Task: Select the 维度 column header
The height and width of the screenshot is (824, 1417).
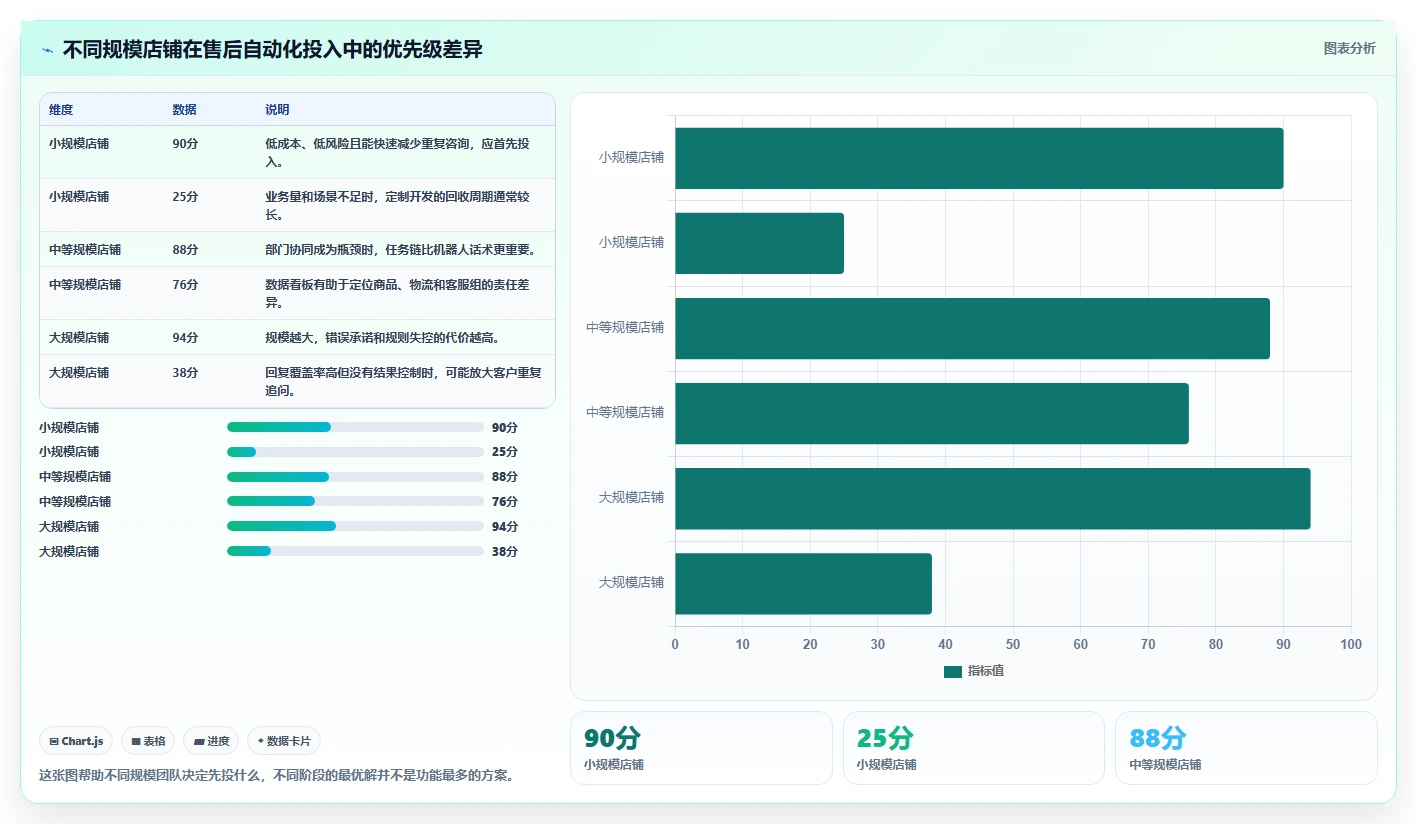Action: [61, 110]
